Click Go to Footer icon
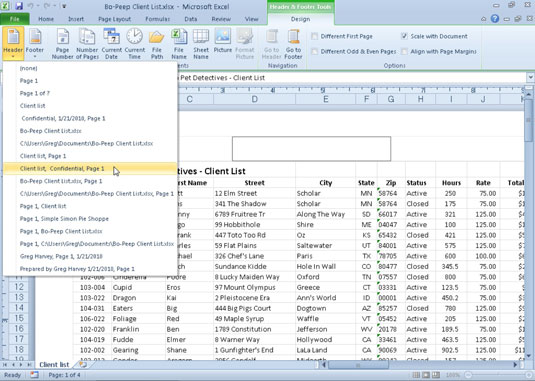This screenshot has width=535, height=381. [x=293, y=44]
